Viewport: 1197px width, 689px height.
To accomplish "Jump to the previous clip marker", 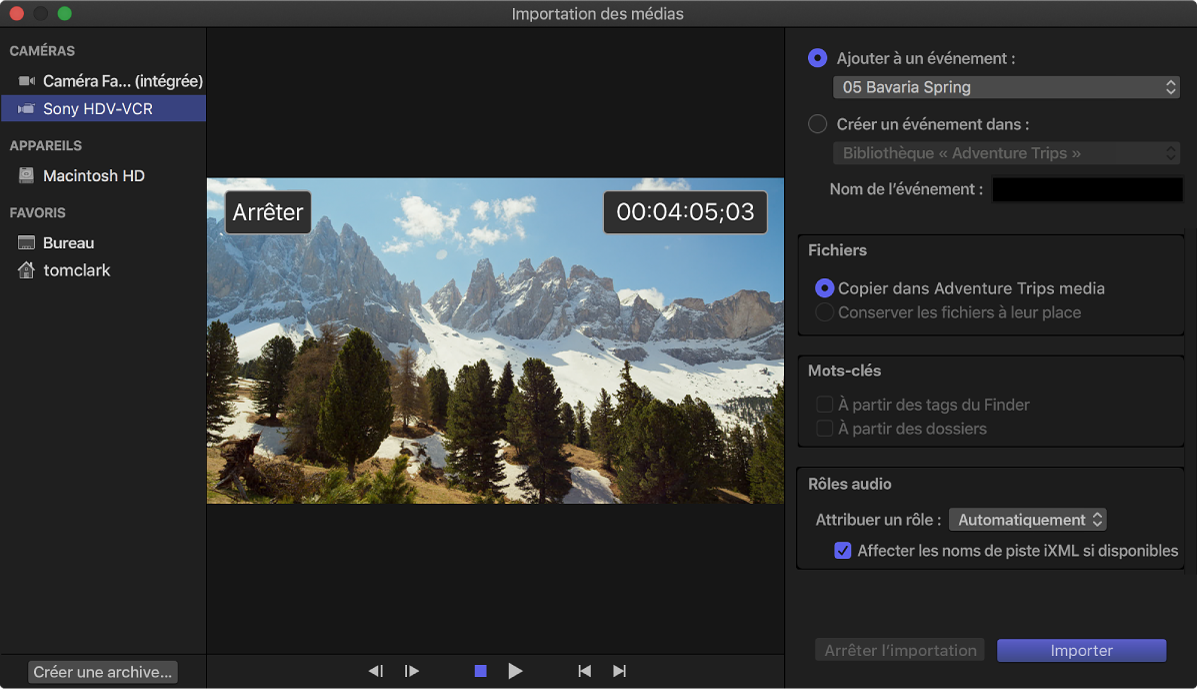I will click(584, 671).
